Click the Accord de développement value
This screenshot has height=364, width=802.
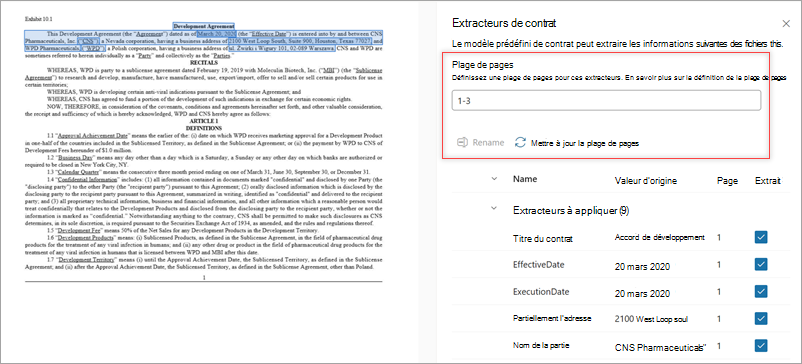click(660, 237)
